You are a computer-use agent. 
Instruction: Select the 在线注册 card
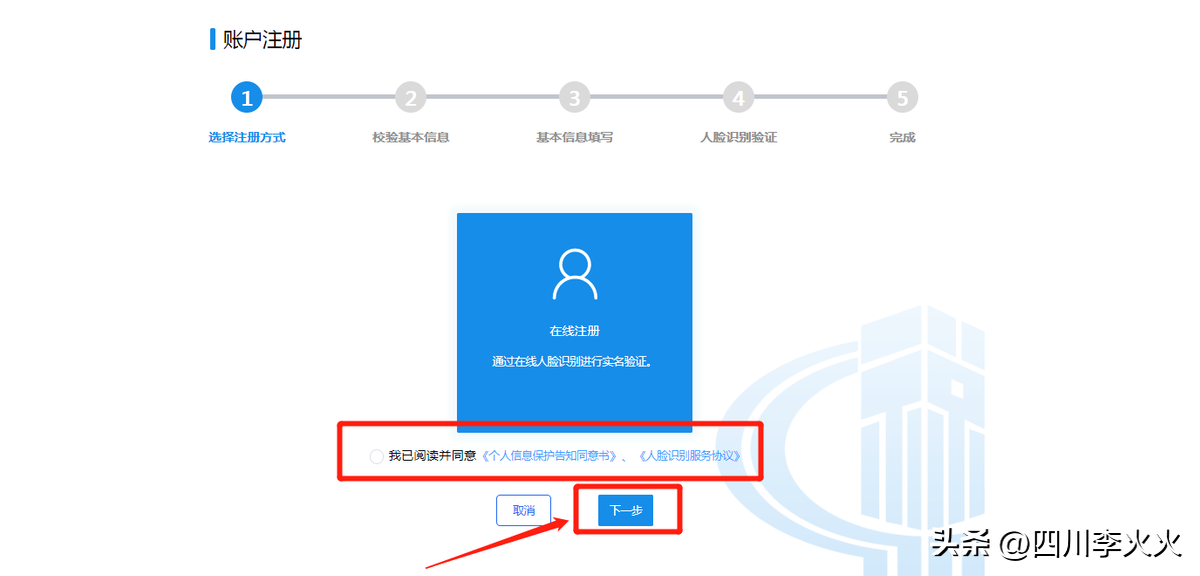[x=574, y=322]
